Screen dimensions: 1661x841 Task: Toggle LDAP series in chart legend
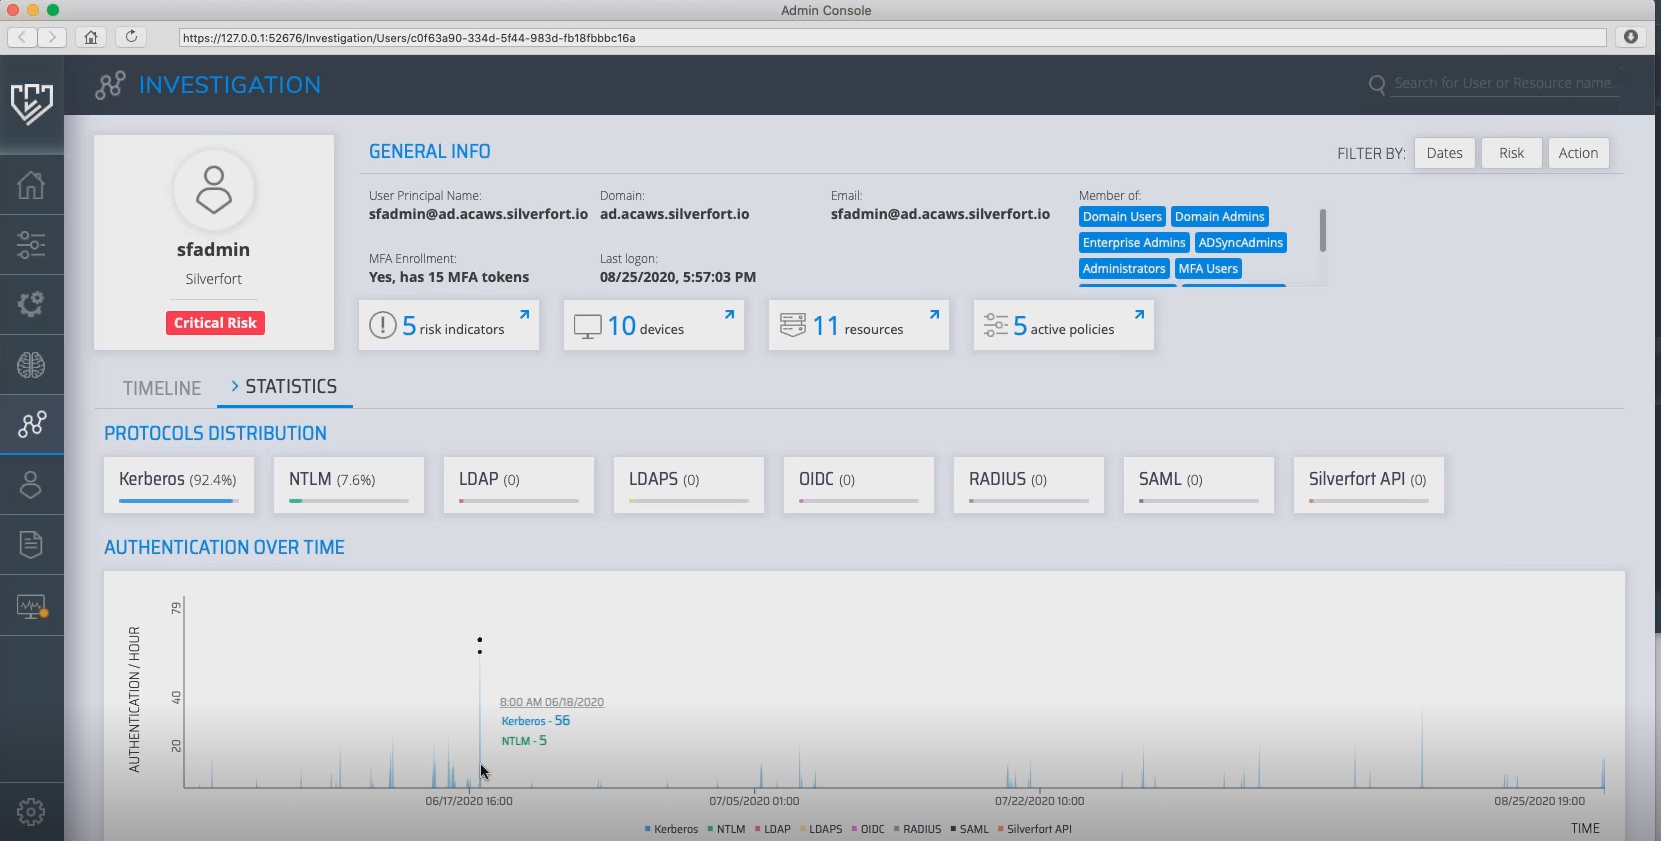coord(773,829)
